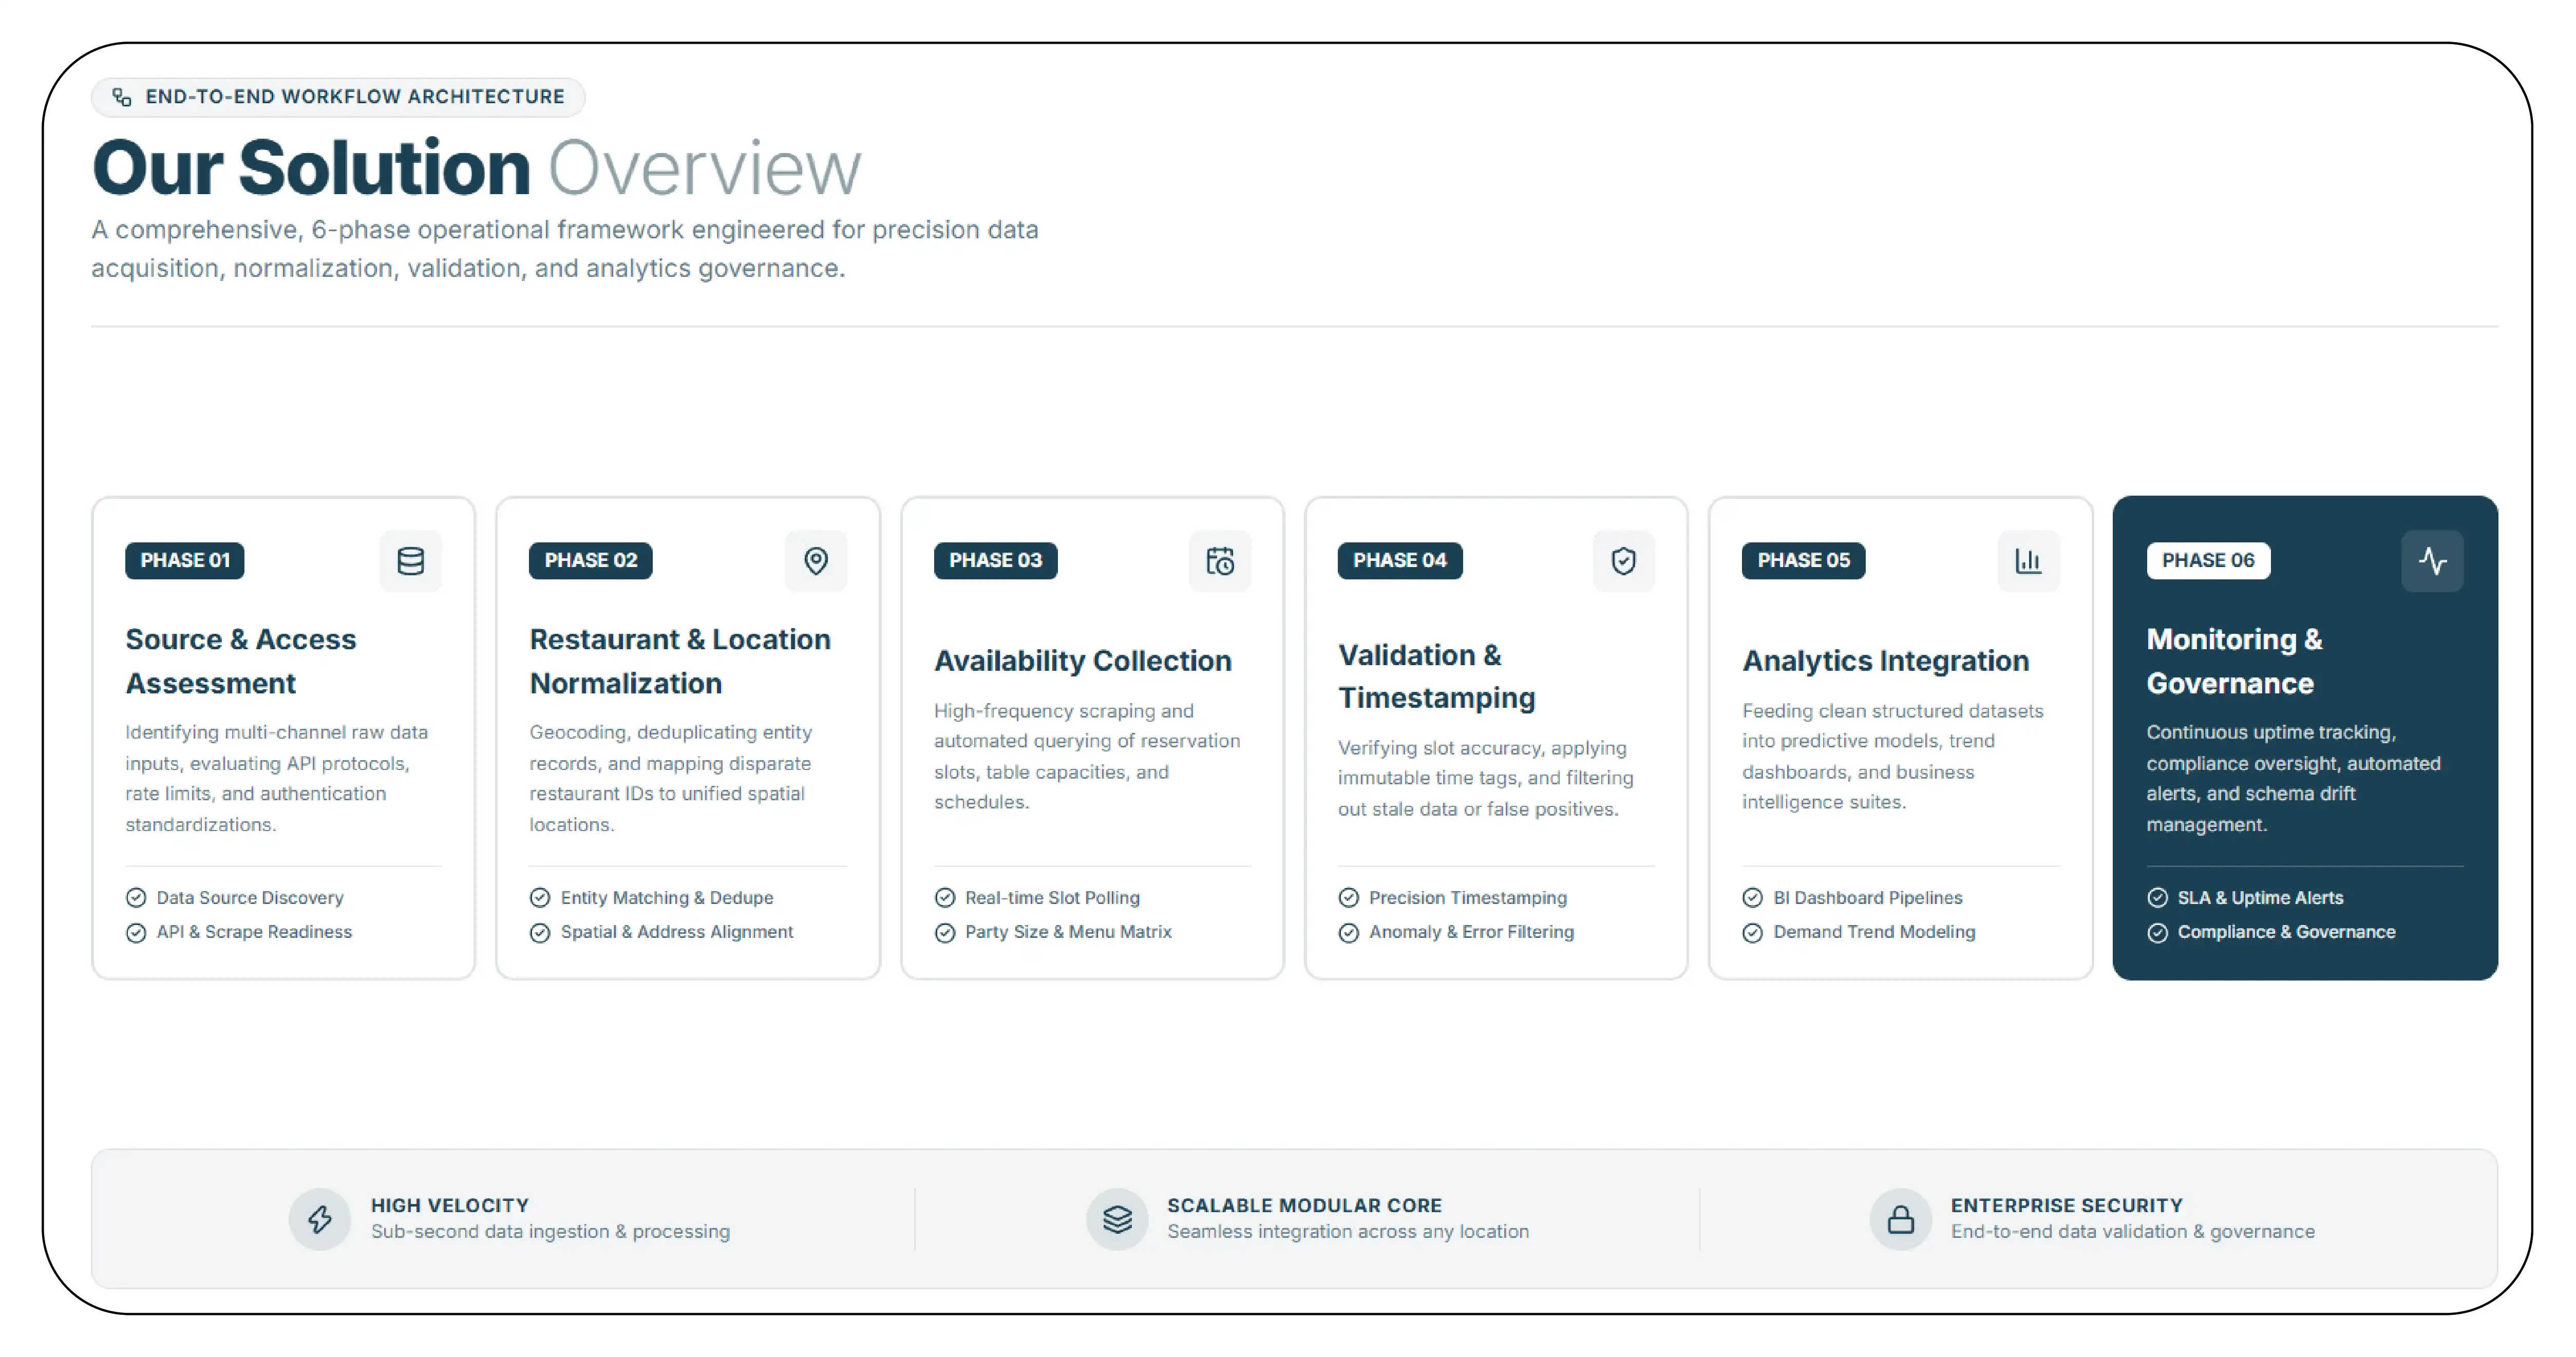Screen dimensions: 2576x1357
Task: Open the Availability Collection heading
Action: (x=1083, y=661)
